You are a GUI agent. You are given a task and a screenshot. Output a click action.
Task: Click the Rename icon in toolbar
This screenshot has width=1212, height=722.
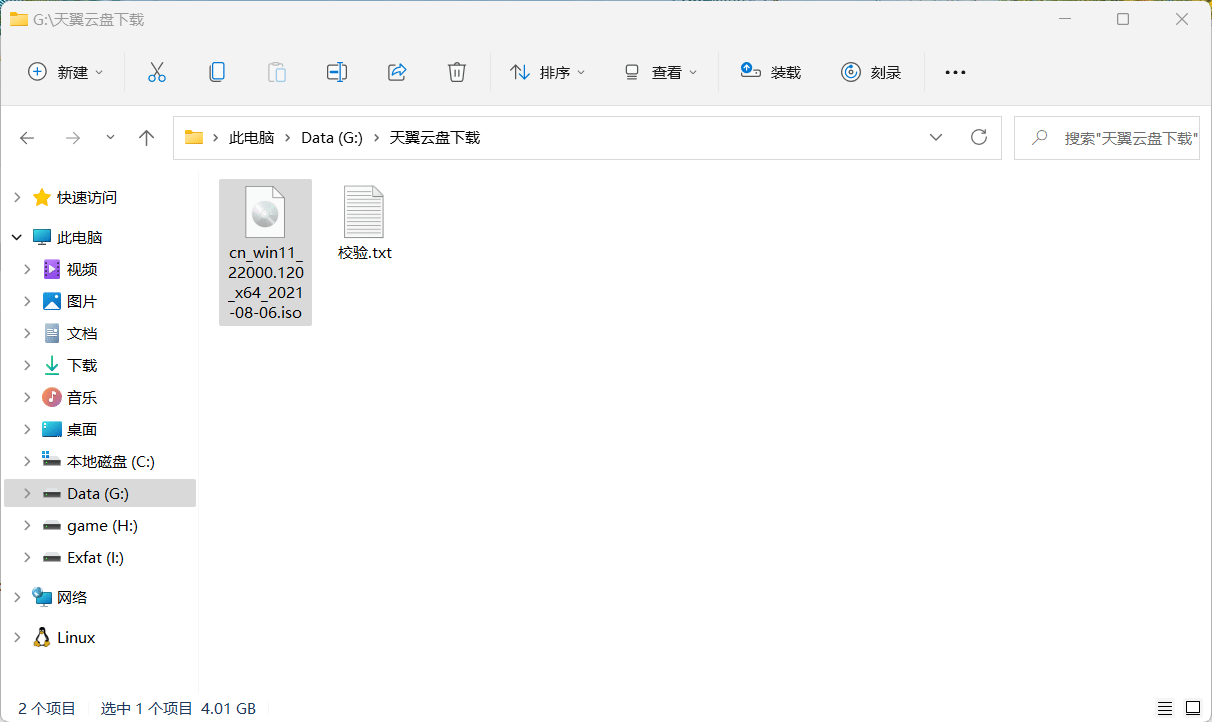(337, 72)
